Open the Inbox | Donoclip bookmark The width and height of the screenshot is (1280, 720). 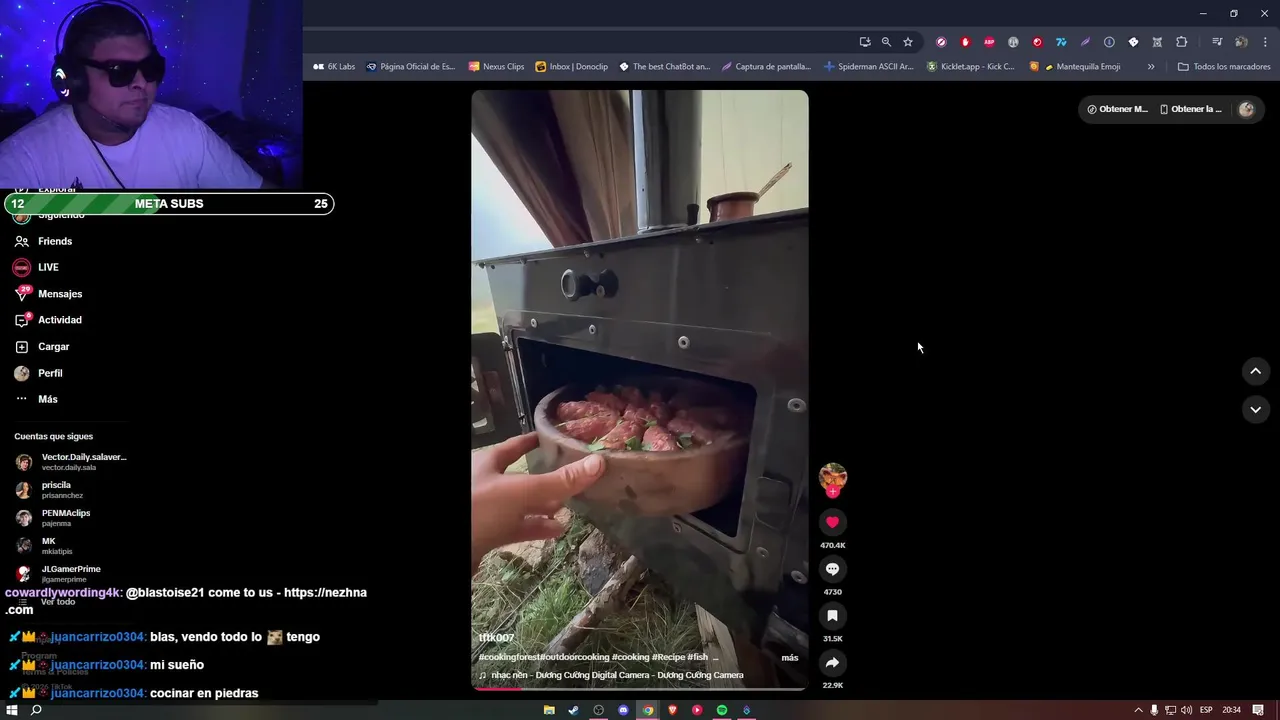click(x=571, y=67)
